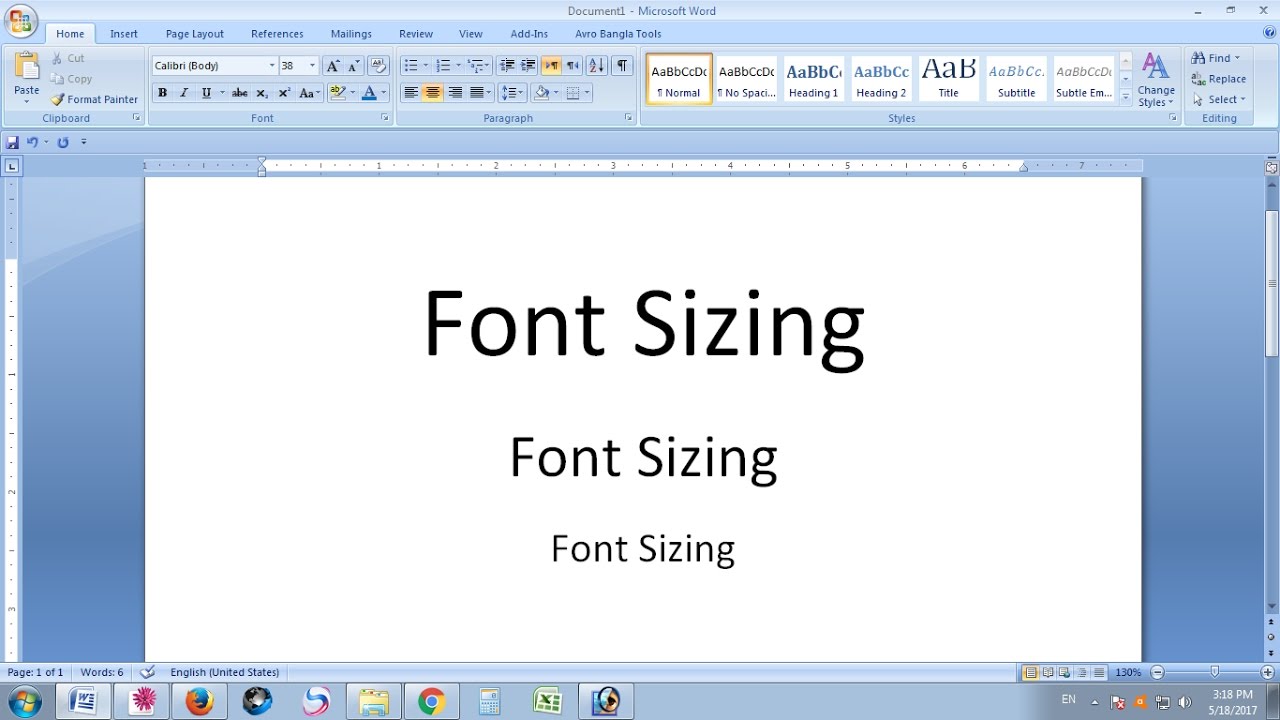The width and height of the screenshot is (1280, 720).
Task: Click the Replace button in Editing
Action: pos(1219,79)
